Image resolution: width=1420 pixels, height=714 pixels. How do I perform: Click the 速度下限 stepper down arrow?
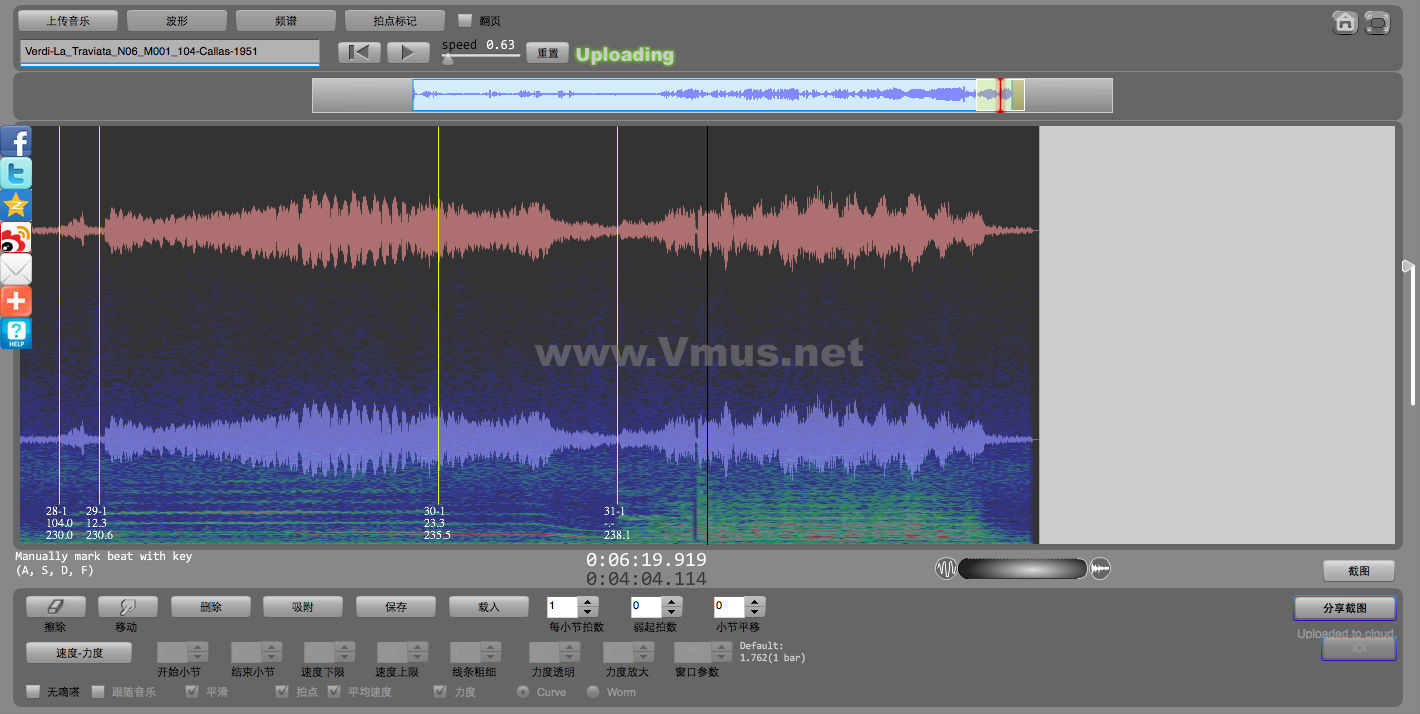pyautogui.click(x=345, y=658)
